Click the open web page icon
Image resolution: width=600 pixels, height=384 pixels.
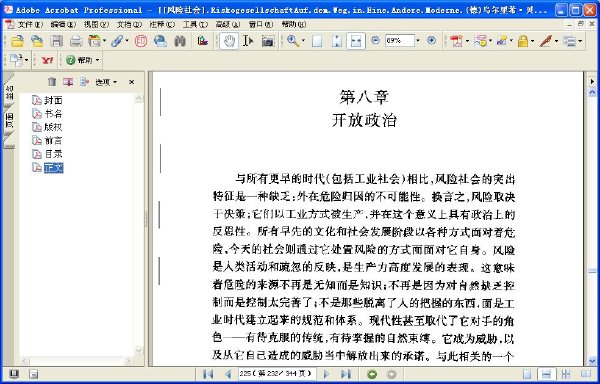coord(37,41)
